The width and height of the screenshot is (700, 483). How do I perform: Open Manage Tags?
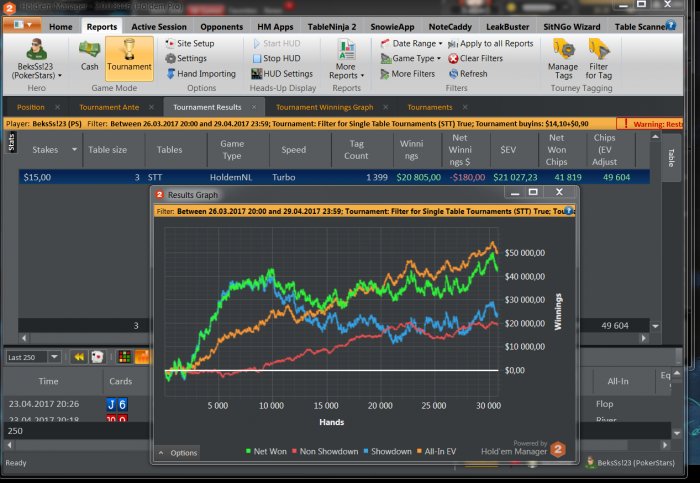pos(563,59)
